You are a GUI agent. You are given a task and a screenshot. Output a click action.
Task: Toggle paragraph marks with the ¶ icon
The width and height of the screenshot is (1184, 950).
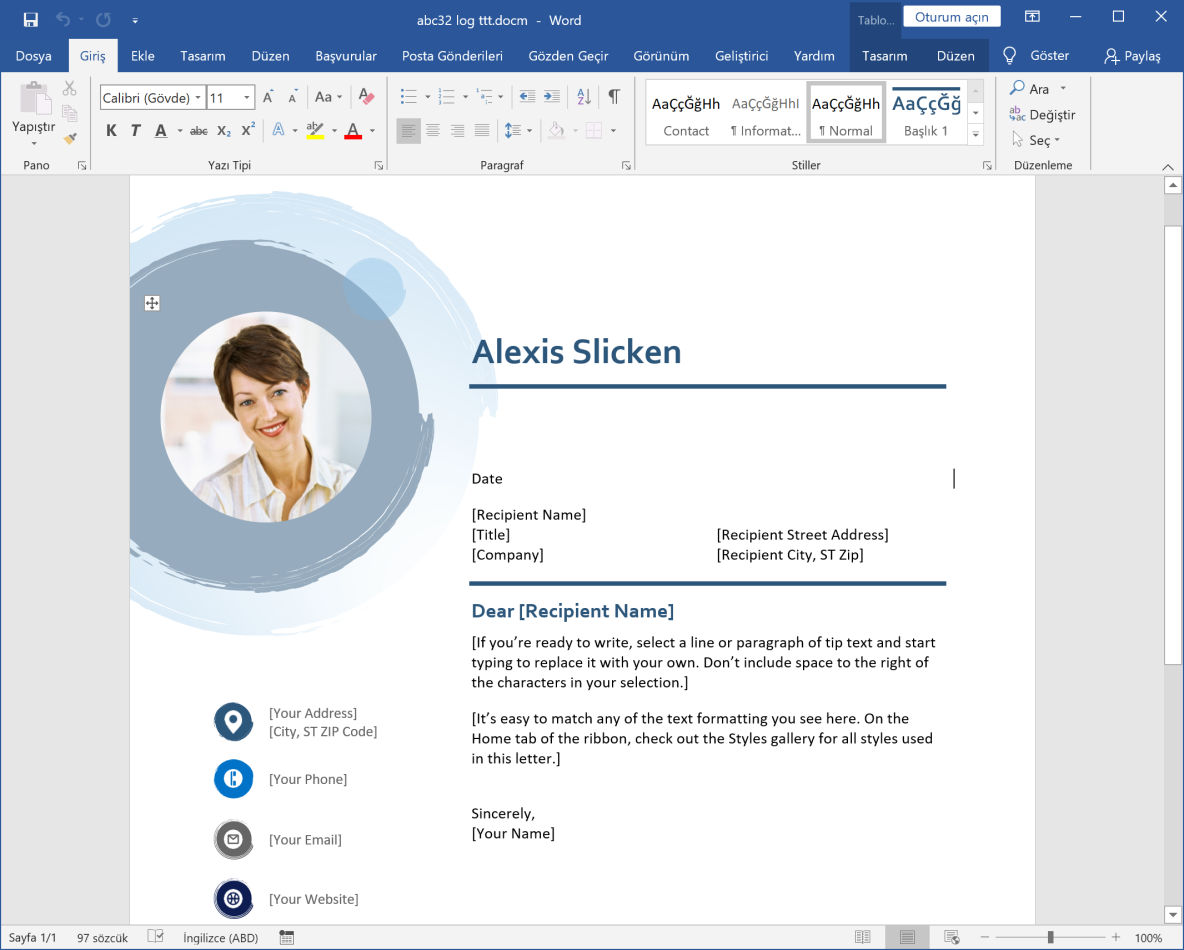click(613, 97)
